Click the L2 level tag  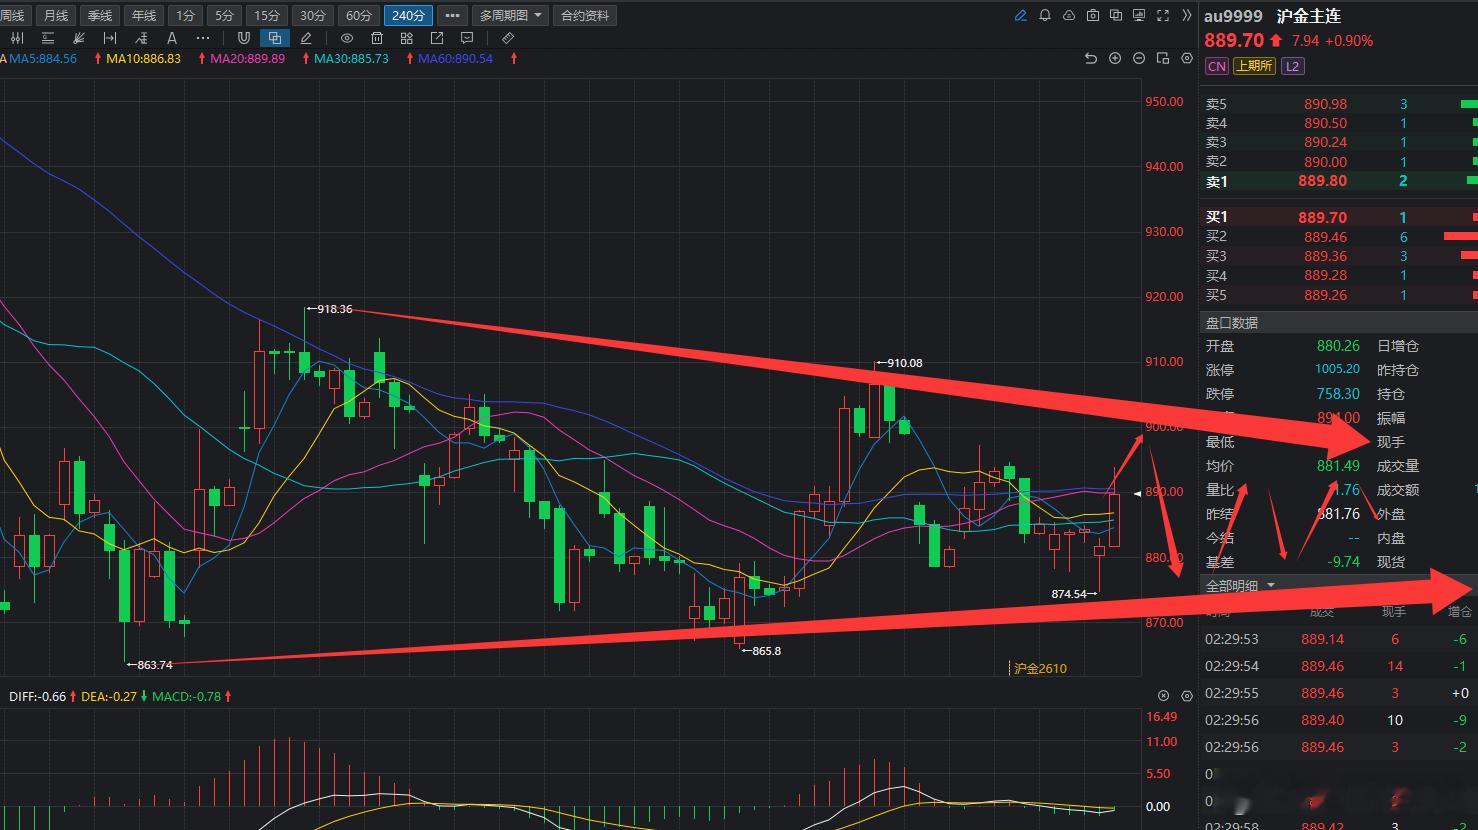click(x=1292, y=66)
